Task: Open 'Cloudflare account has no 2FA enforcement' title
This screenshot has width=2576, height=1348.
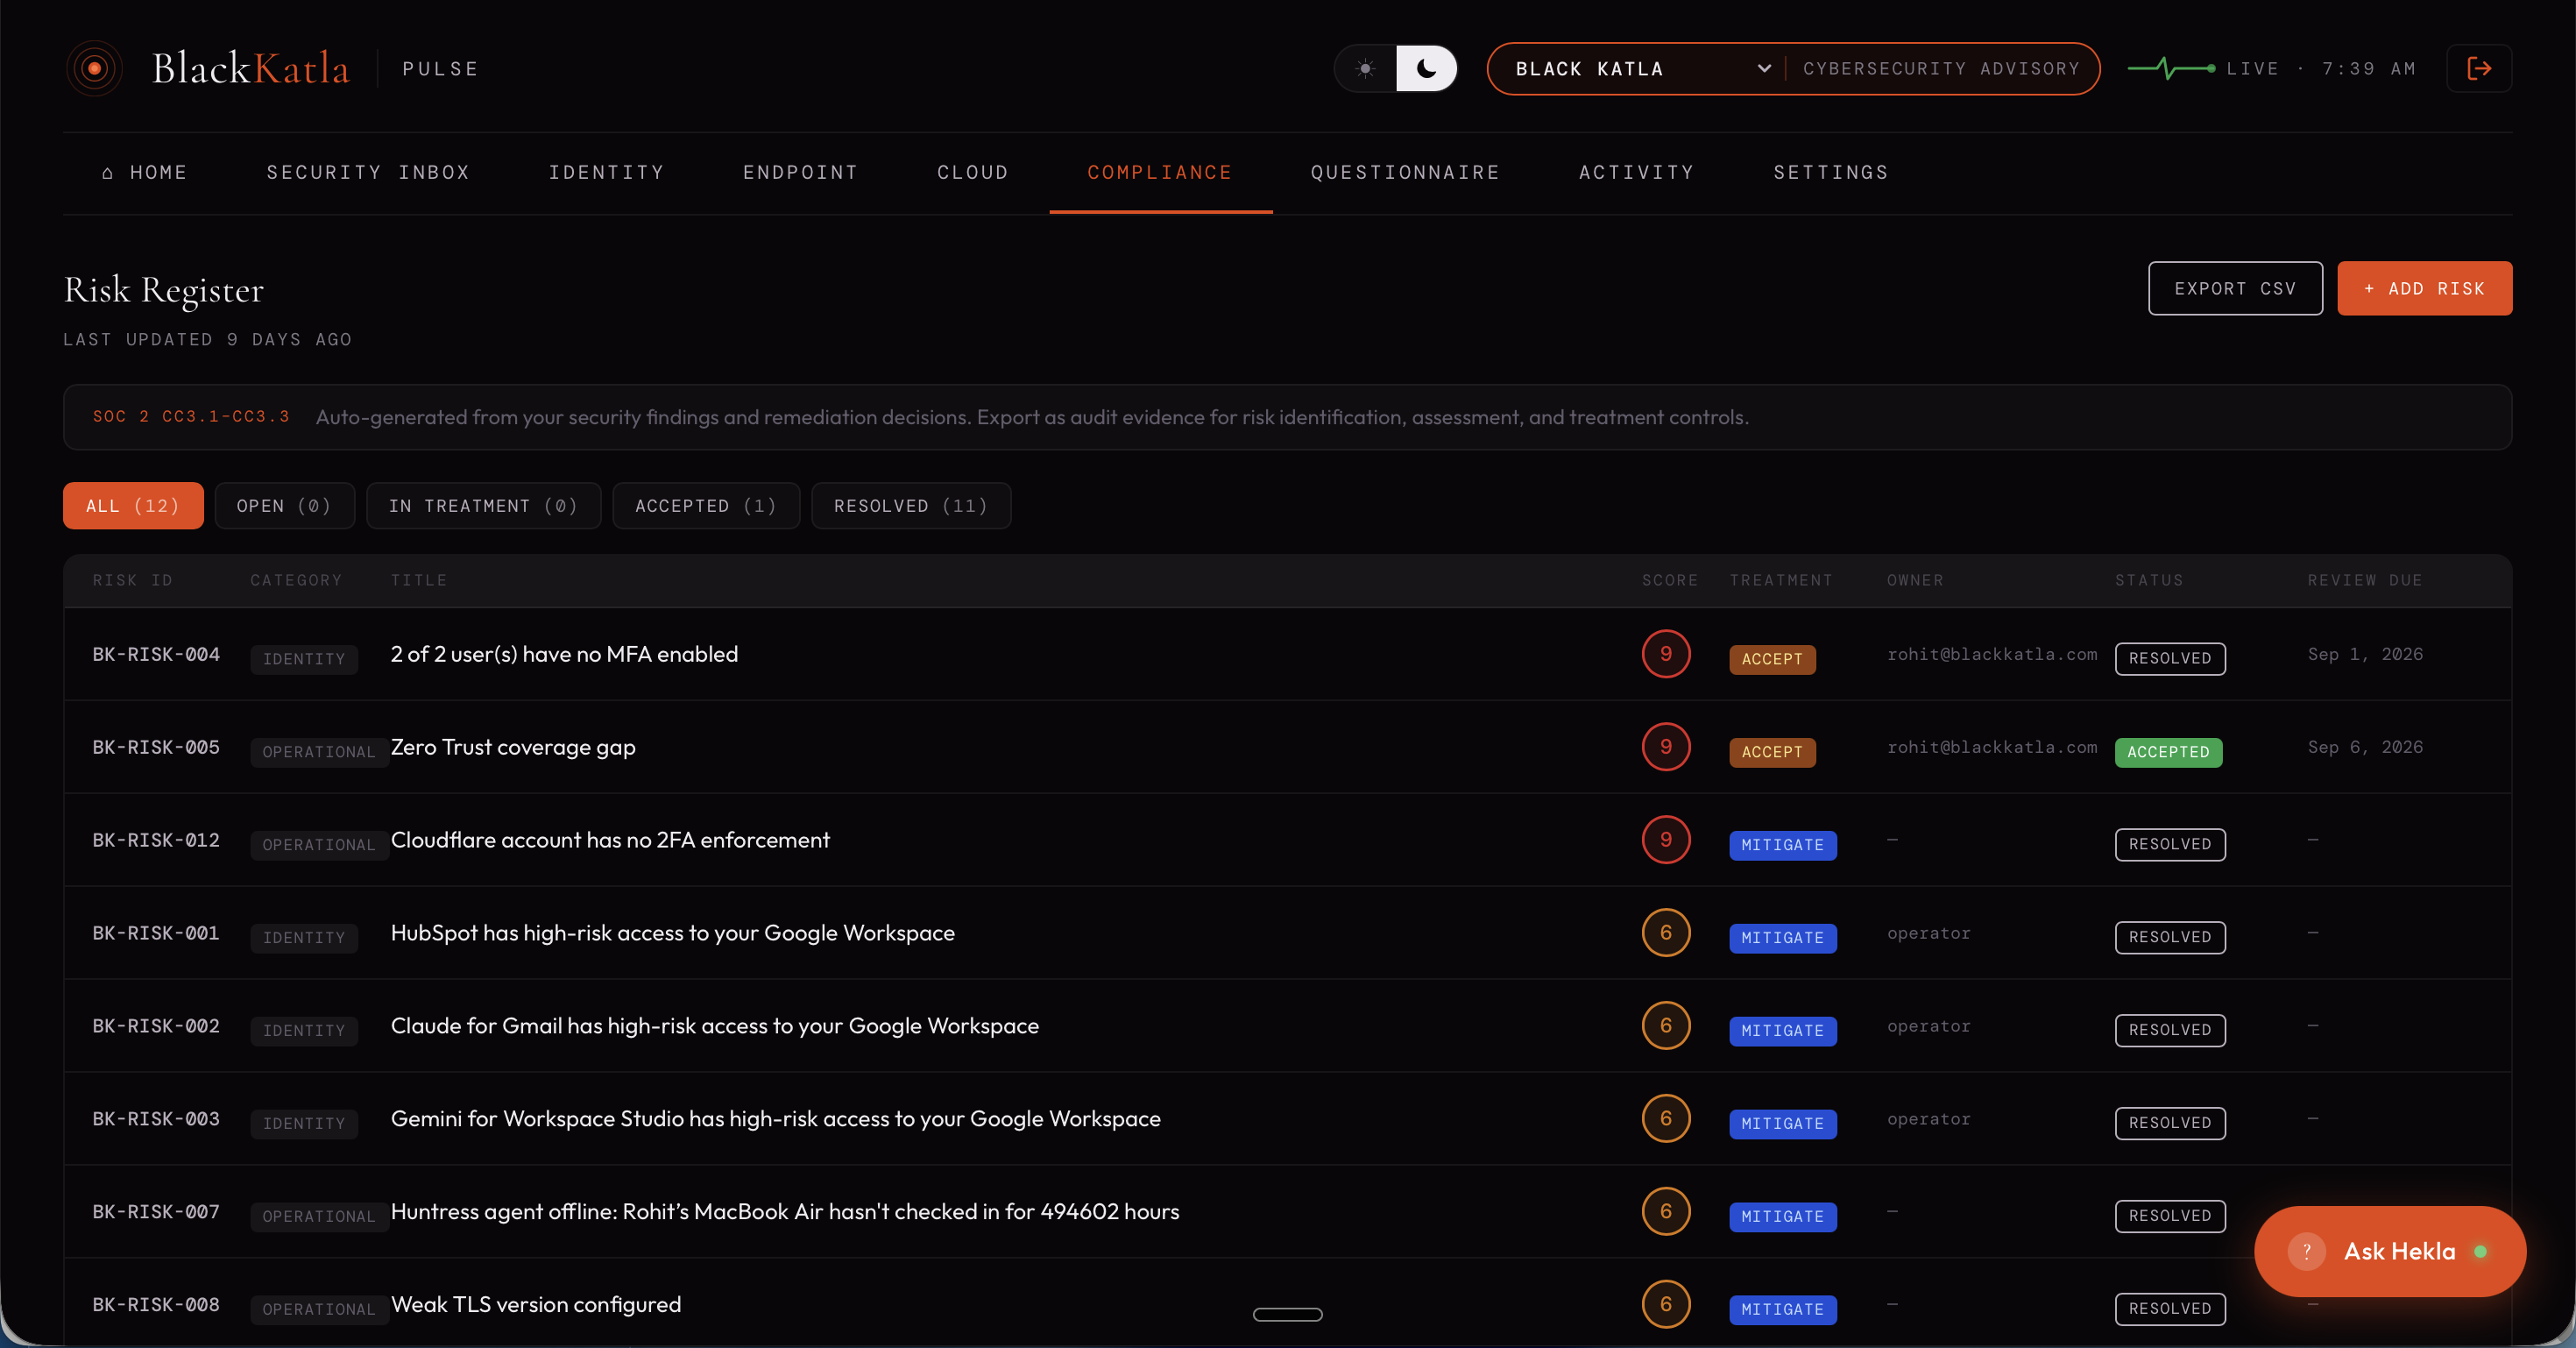Action: tap(610, 840)
